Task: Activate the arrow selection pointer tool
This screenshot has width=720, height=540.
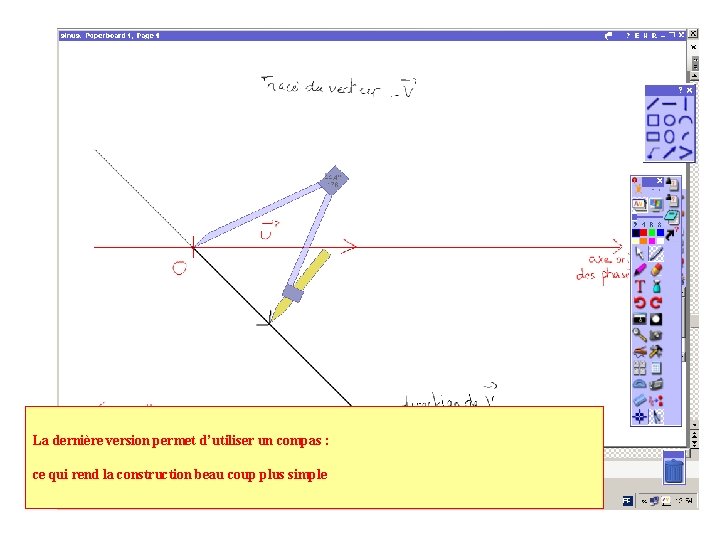Action: pyautogui.click(x=639, y=254)
